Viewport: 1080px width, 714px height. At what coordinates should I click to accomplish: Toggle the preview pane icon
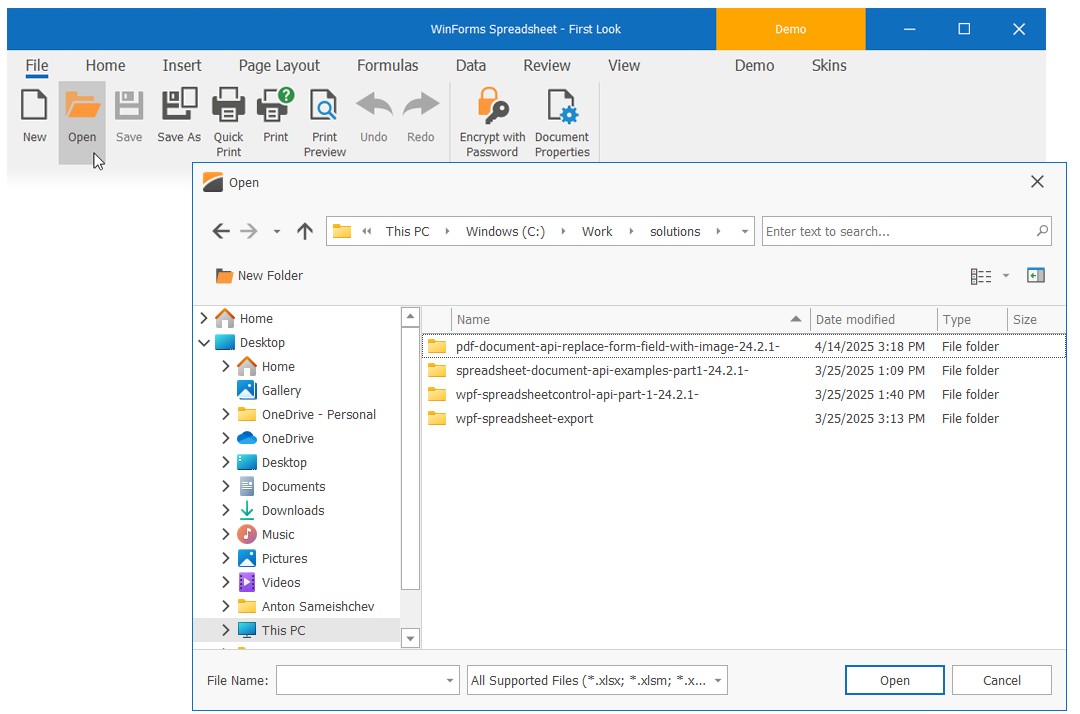[1036, 276]
